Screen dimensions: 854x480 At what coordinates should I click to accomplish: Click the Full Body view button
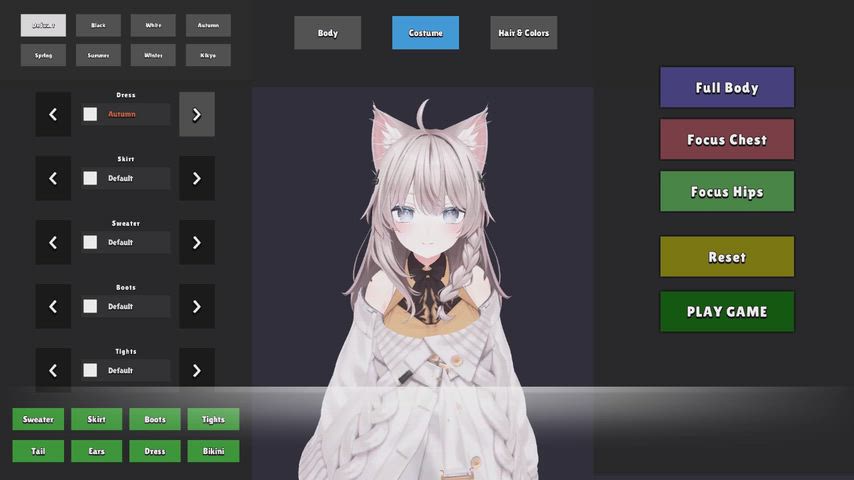[x=727, y=87]
